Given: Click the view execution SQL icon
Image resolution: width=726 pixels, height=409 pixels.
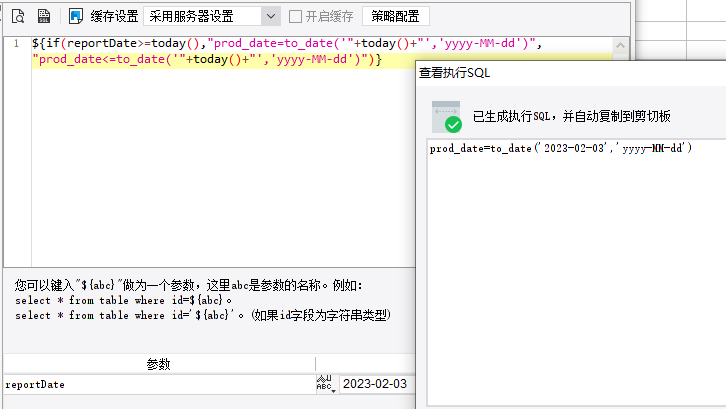Looking at the screenshot, I should 44,16.
